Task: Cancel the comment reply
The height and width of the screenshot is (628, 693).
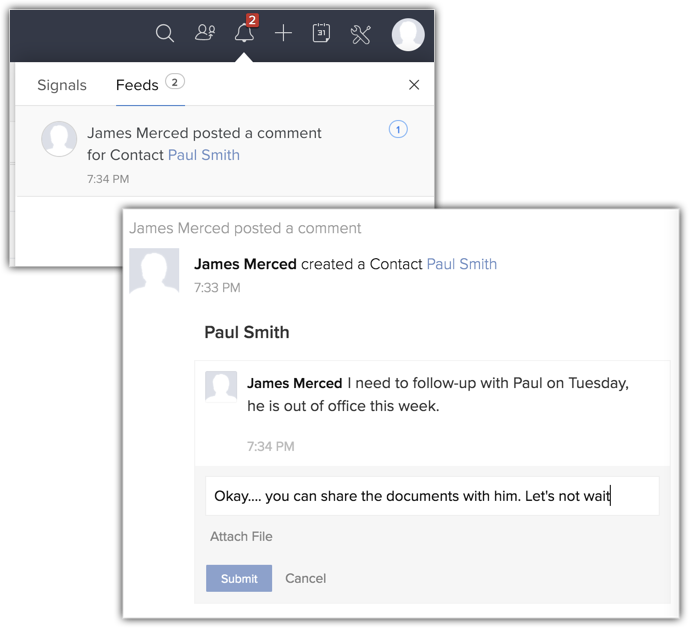Action: coord(305,578)
